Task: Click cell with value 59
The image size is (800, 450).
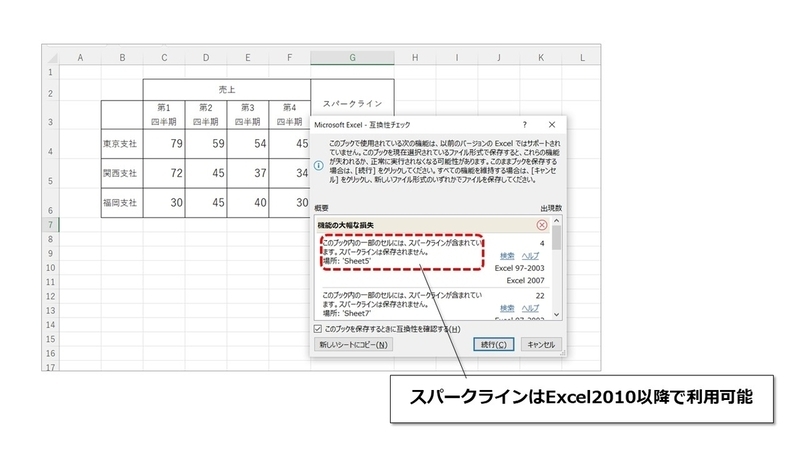Action: point(206,144)
